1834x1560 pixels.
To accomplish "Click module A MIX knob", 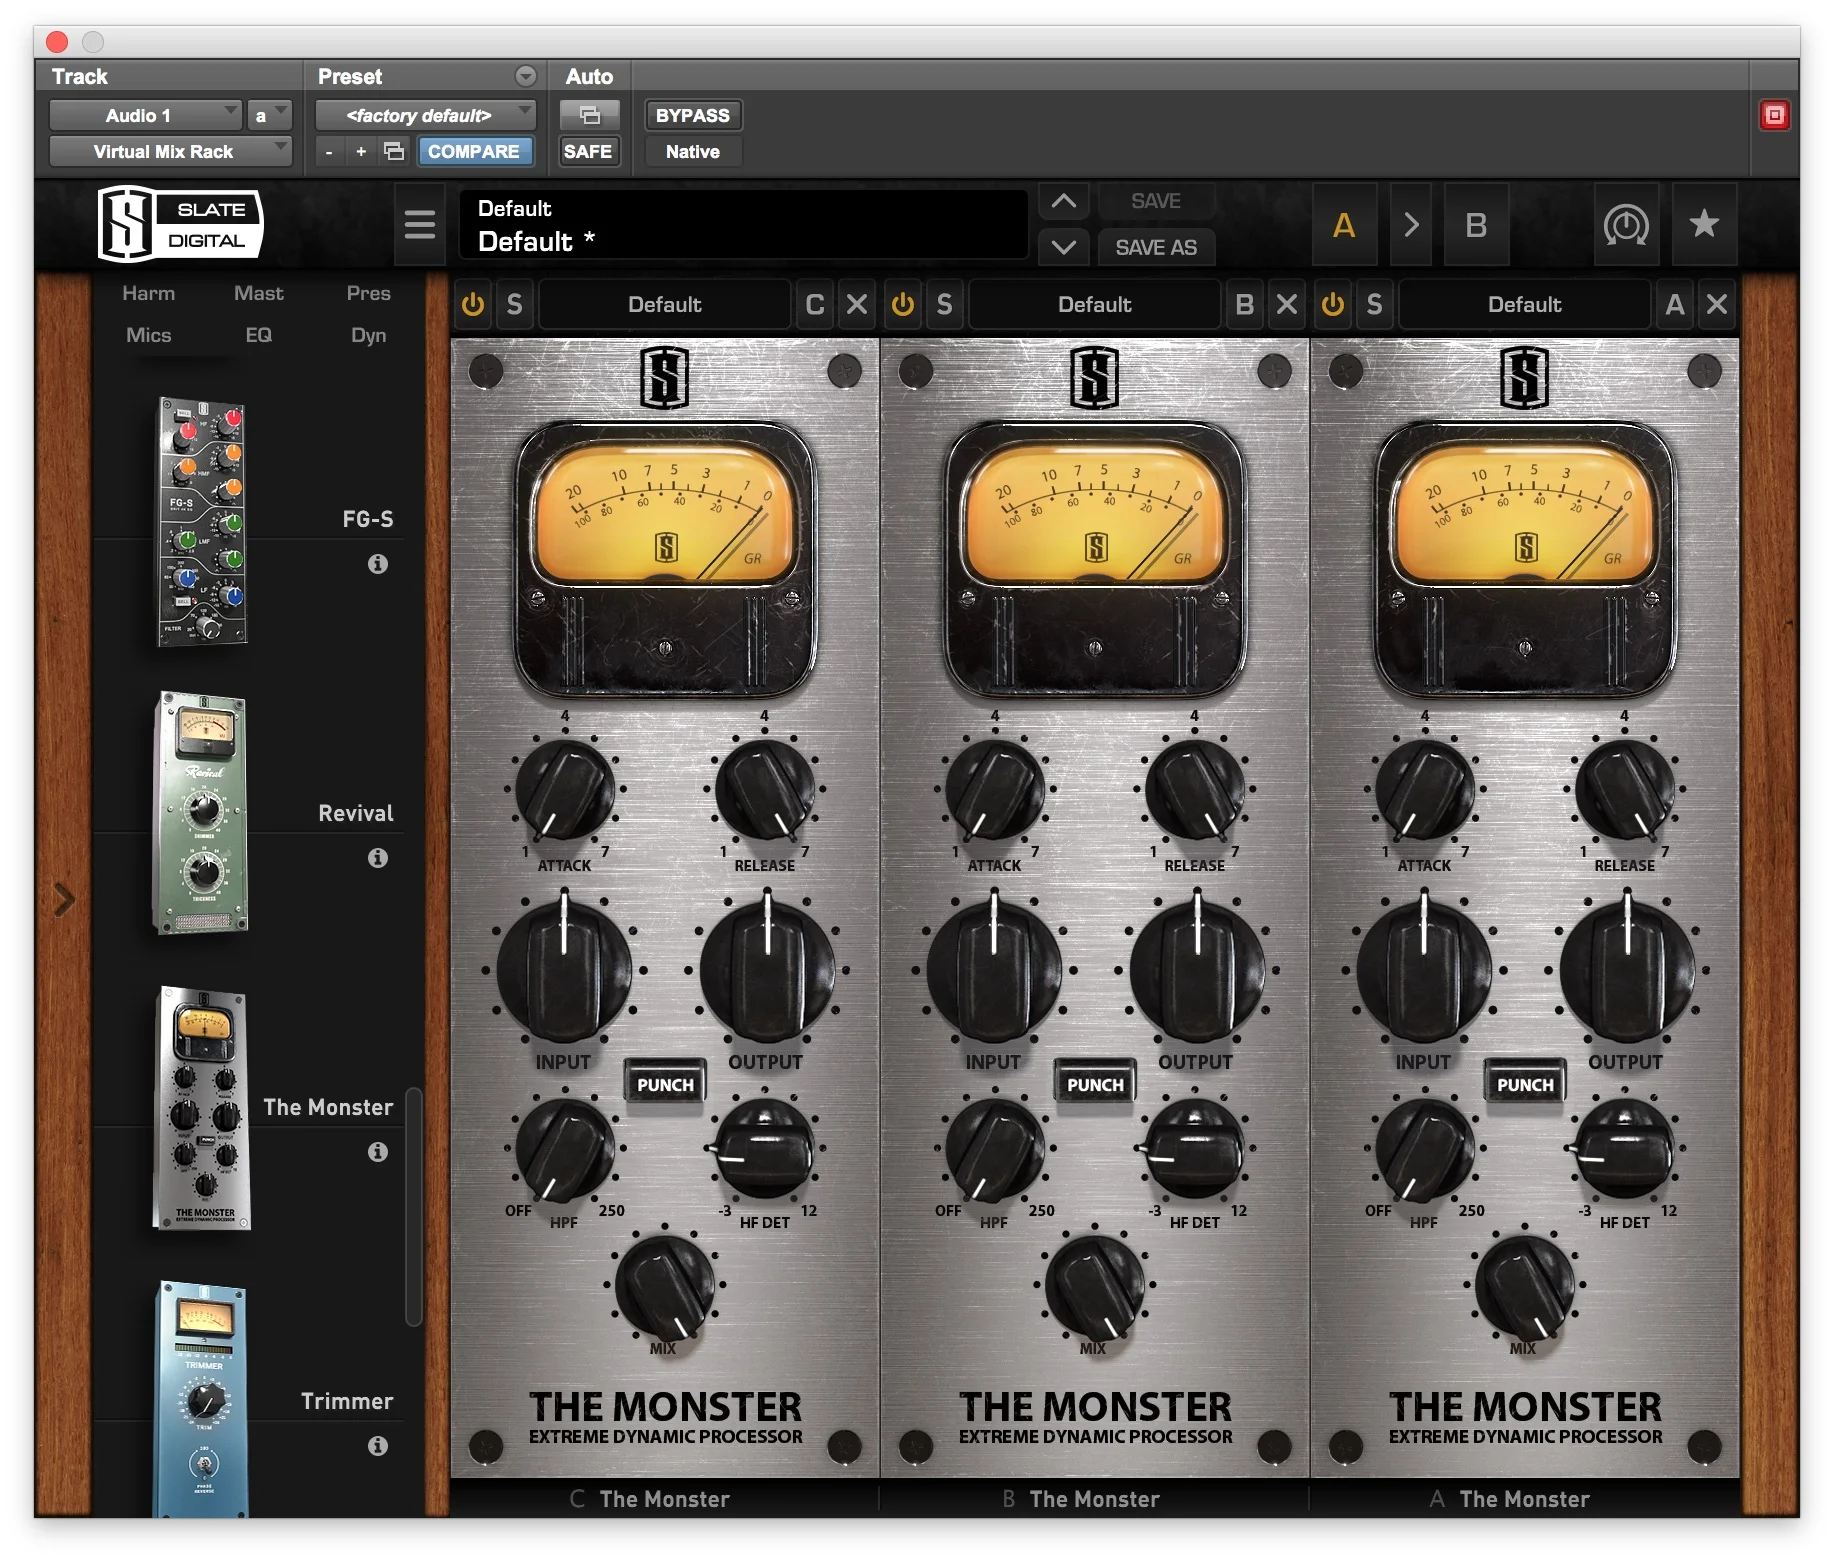I will (x=1524, y=1286).
